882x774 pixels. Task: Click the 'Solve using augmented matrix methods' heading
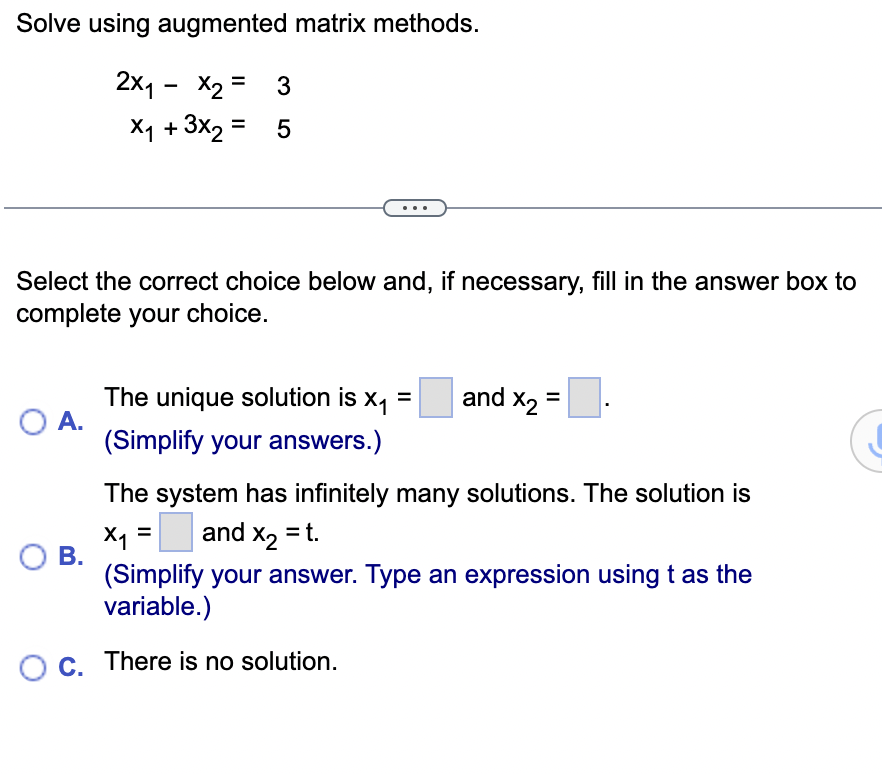(x=246, y=23)
